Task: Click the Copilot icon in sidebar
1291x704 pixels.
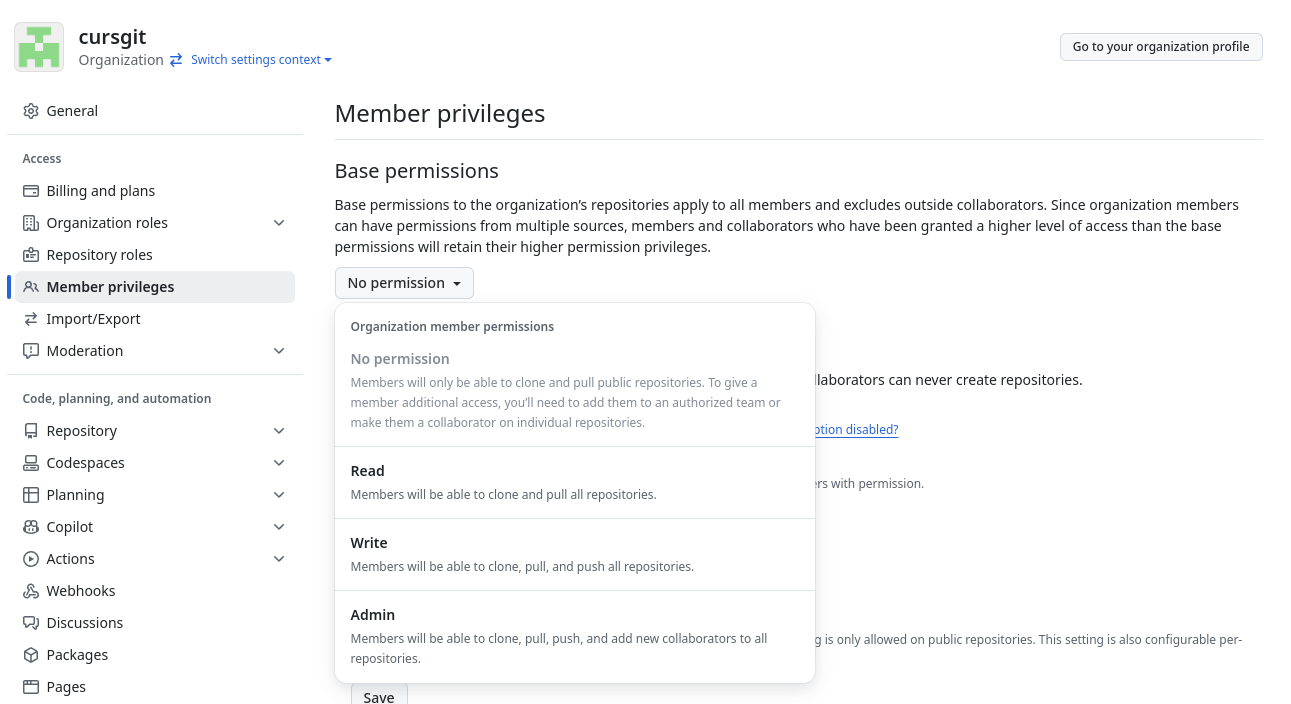Action: pos(31,527)
